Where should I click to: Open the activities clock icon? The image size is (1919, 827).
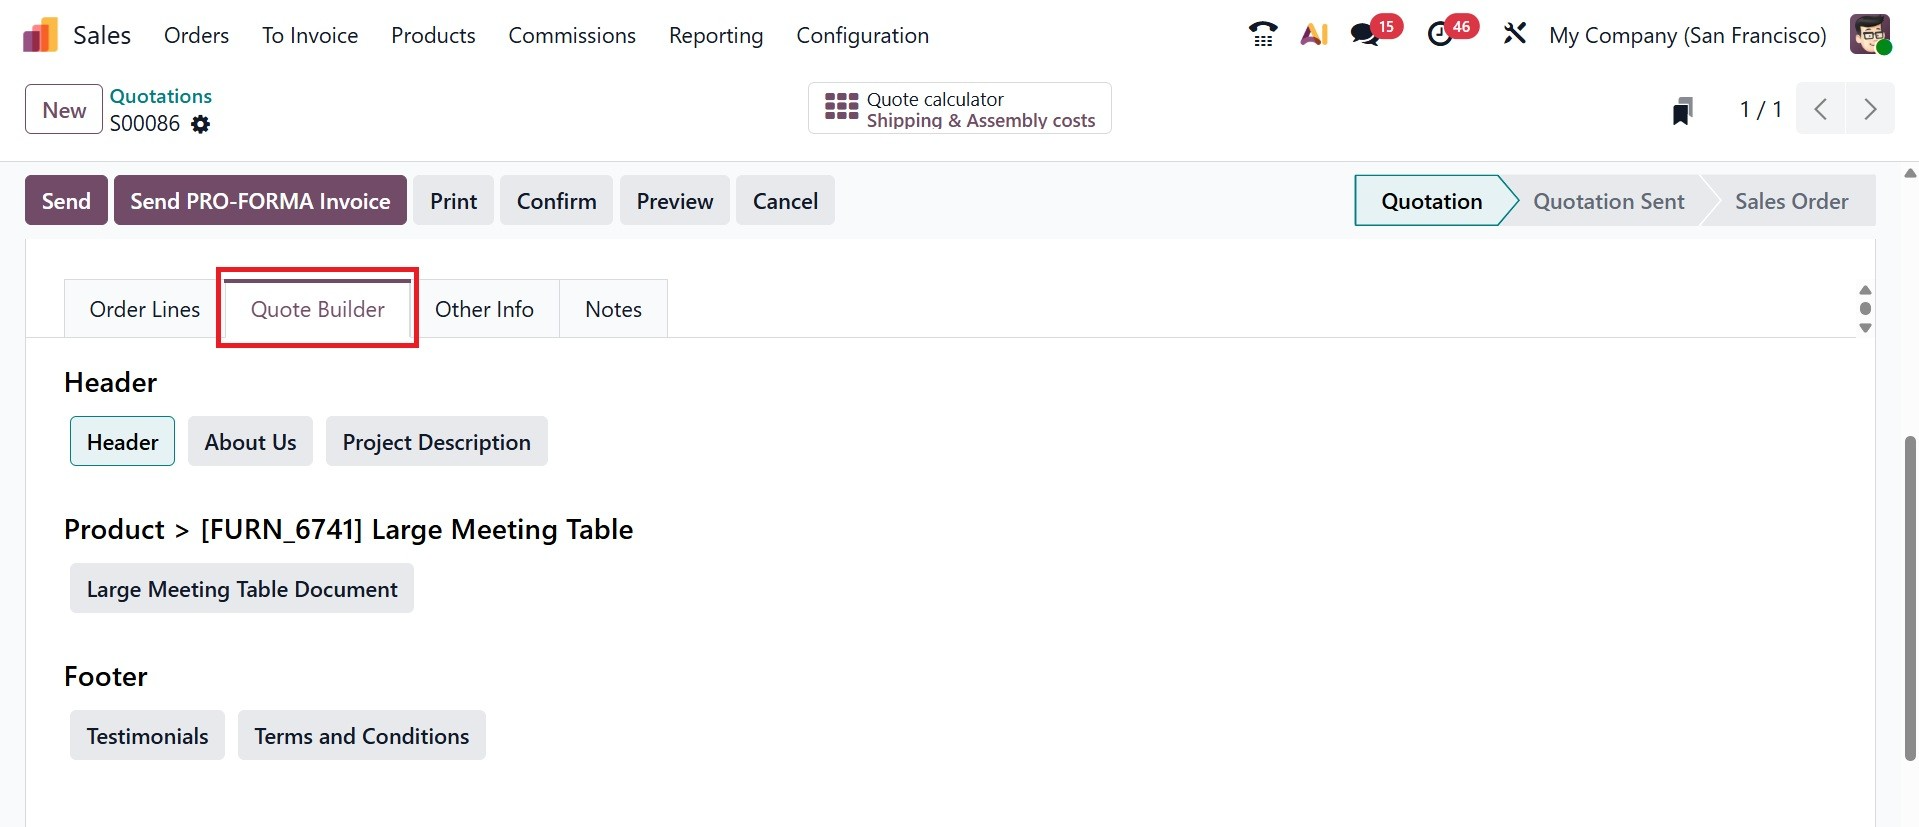pos(1440,35)
